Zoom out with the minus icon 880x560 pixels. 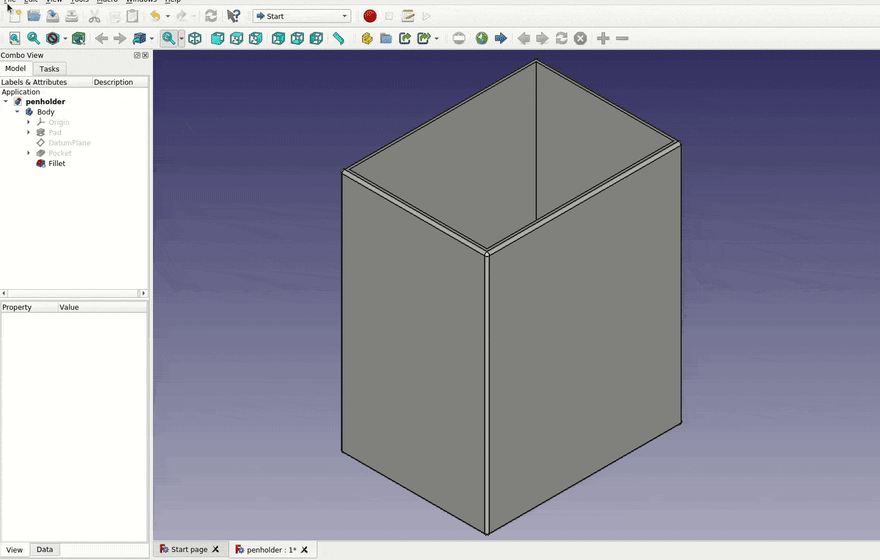point(622,38)
